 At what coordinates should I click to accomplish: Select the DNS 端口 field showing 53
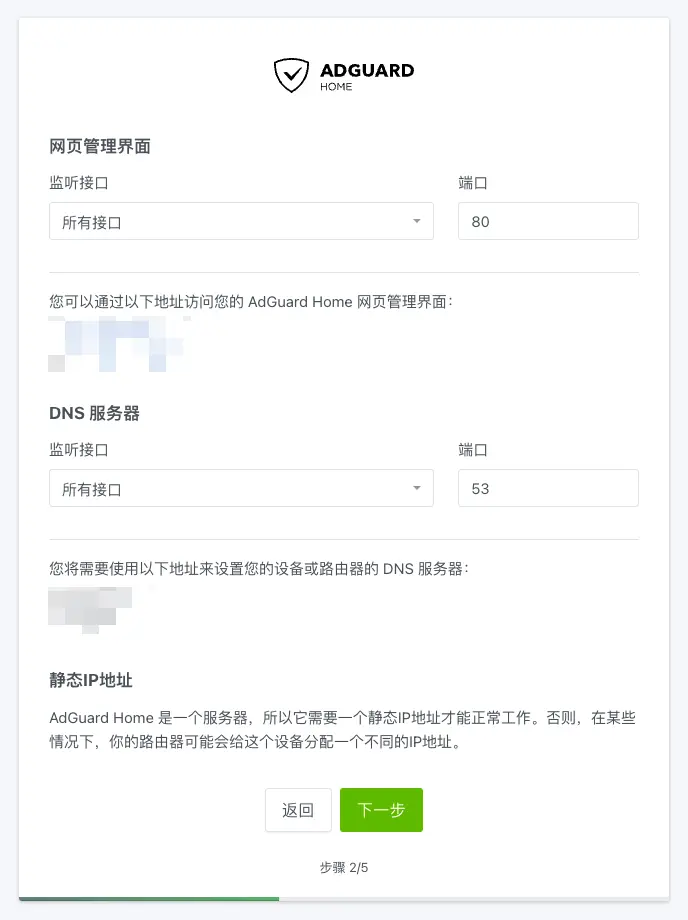pos(548,488)
